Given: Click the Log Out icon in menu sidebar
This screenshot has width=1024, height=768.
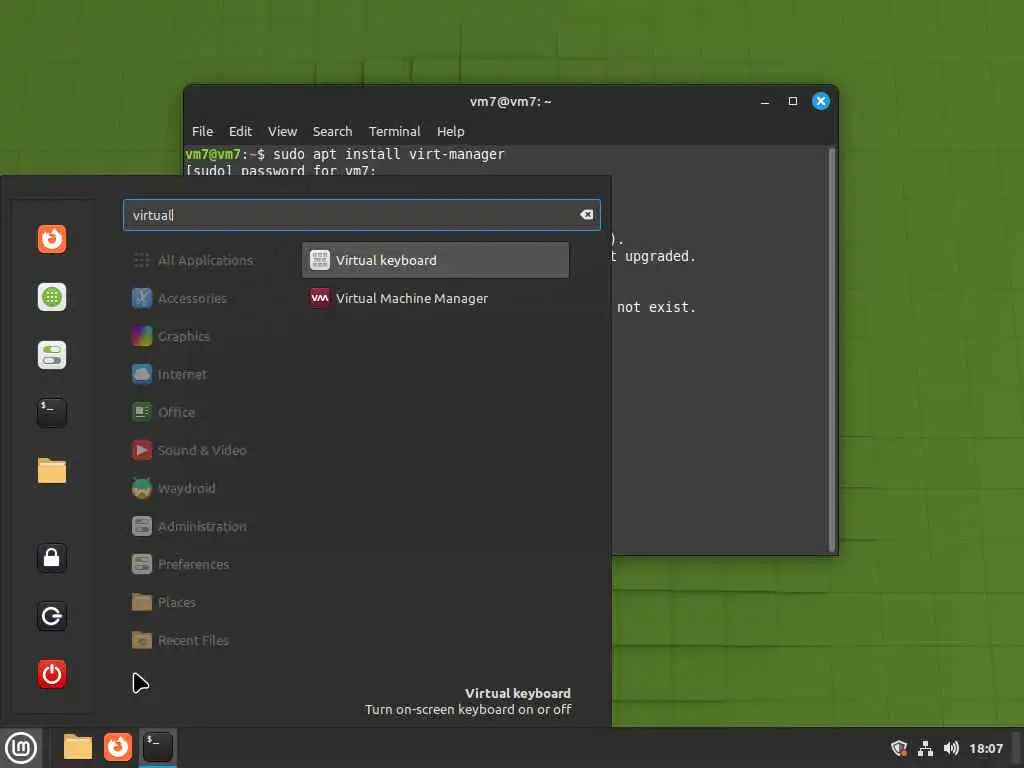Looking at the screenshot, I should [x=52, y=616].
